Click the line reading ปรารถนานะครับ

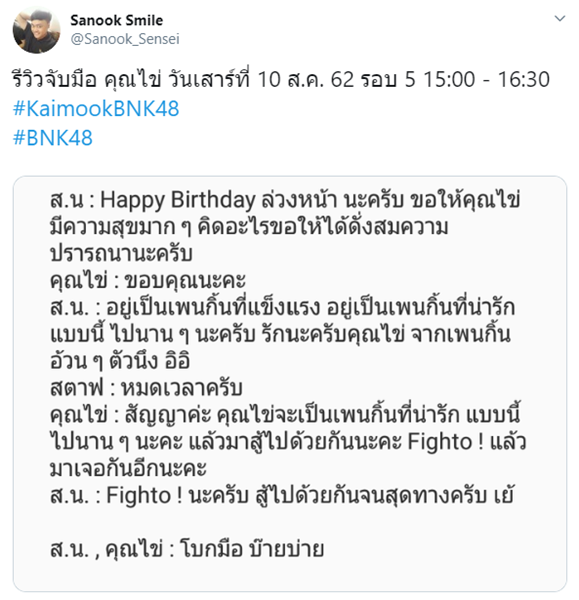(121, 254)
